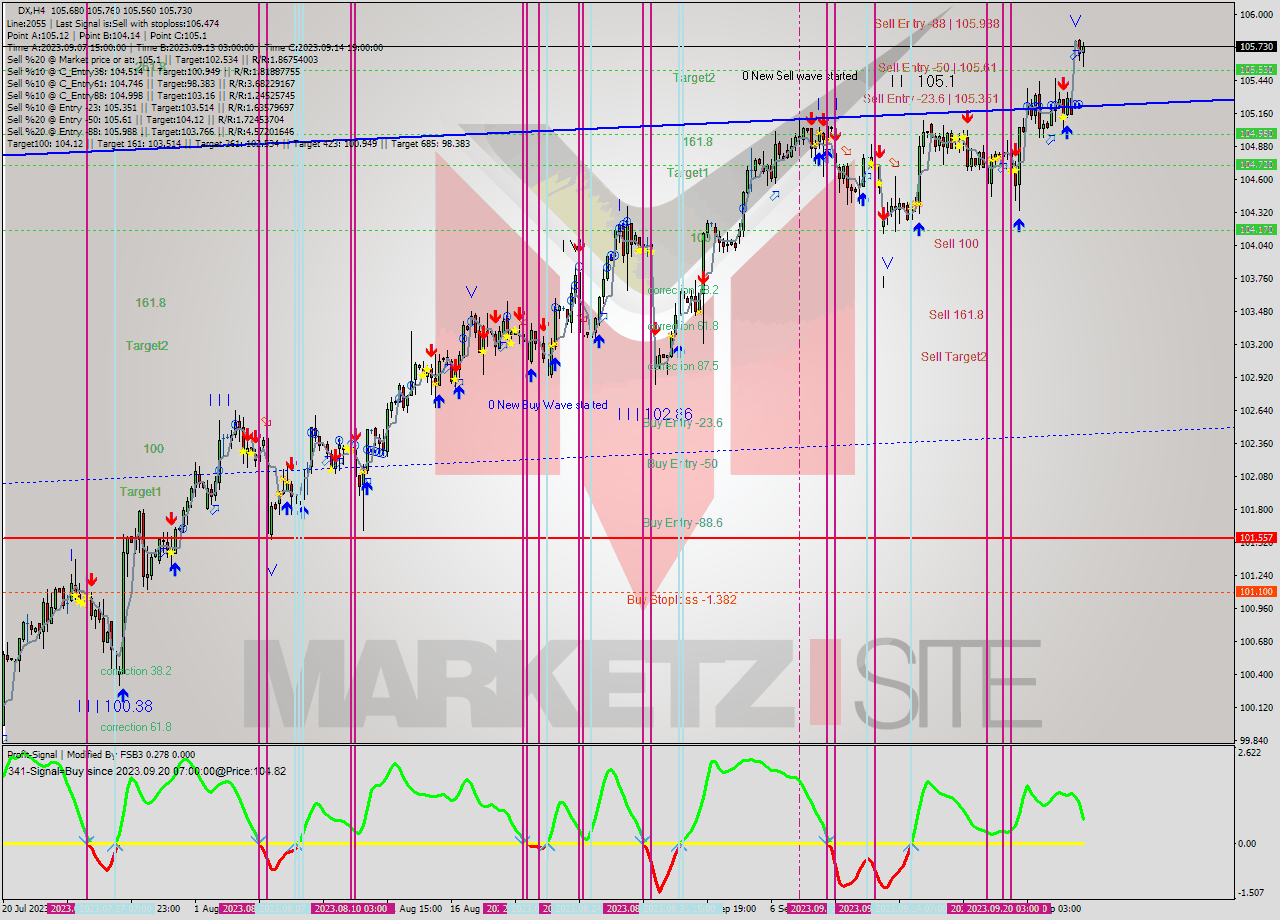Click the 'Buy Entry -50' label

click(x=682, y=464)
